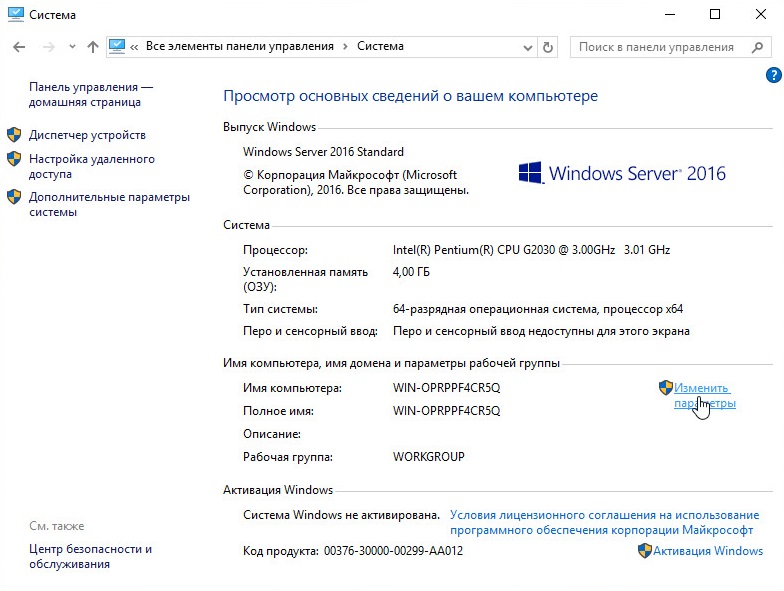Go up one level arrow
Image resolution: width=784 pixels, height=591 pixels.
pos(92,47)
